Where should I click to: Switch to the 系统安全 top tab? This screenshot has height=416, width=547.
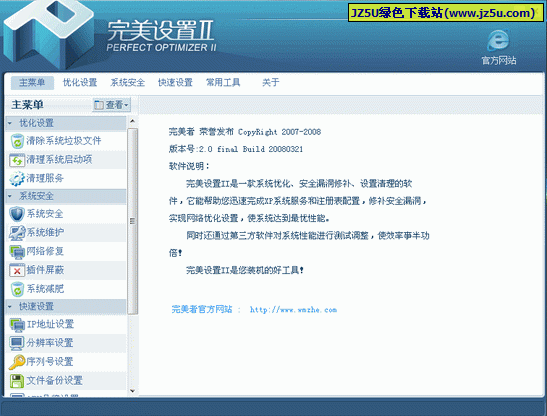[x=127, y=83]
